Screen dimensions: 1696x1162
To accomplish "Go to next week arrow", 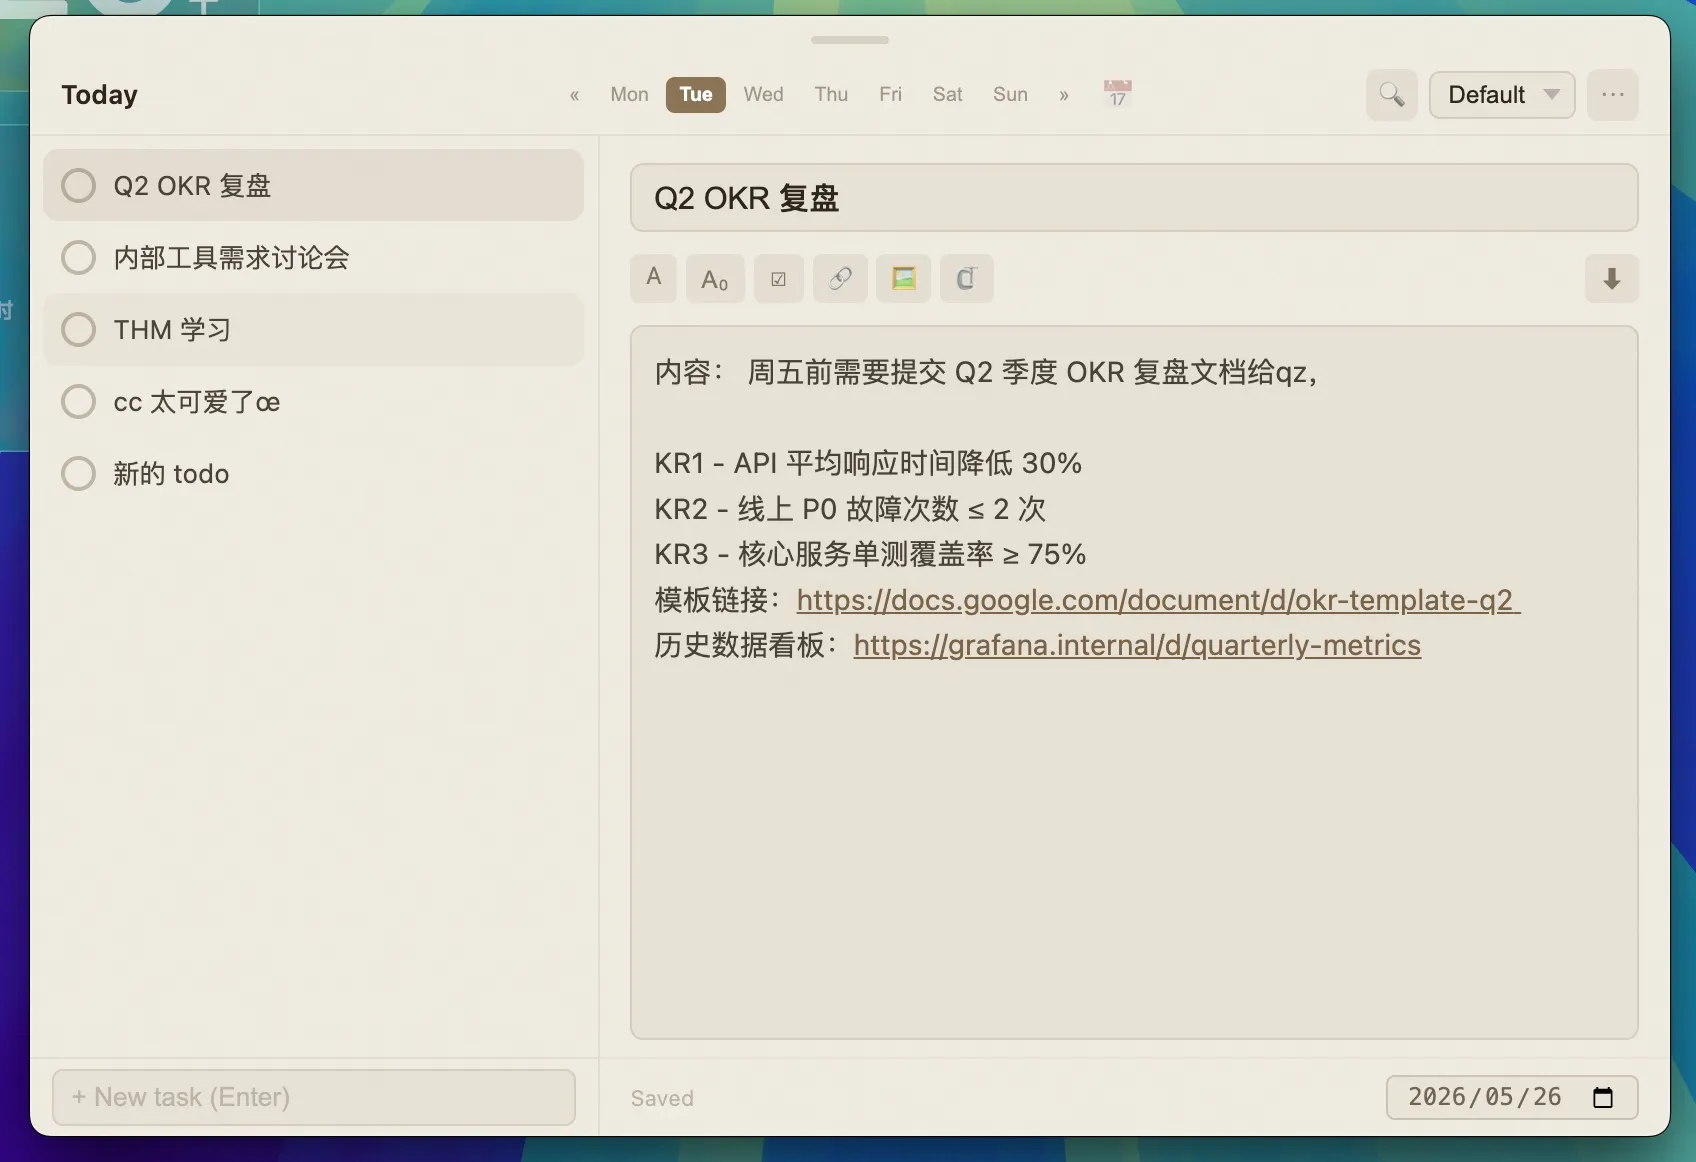I will click(1064, 95).
